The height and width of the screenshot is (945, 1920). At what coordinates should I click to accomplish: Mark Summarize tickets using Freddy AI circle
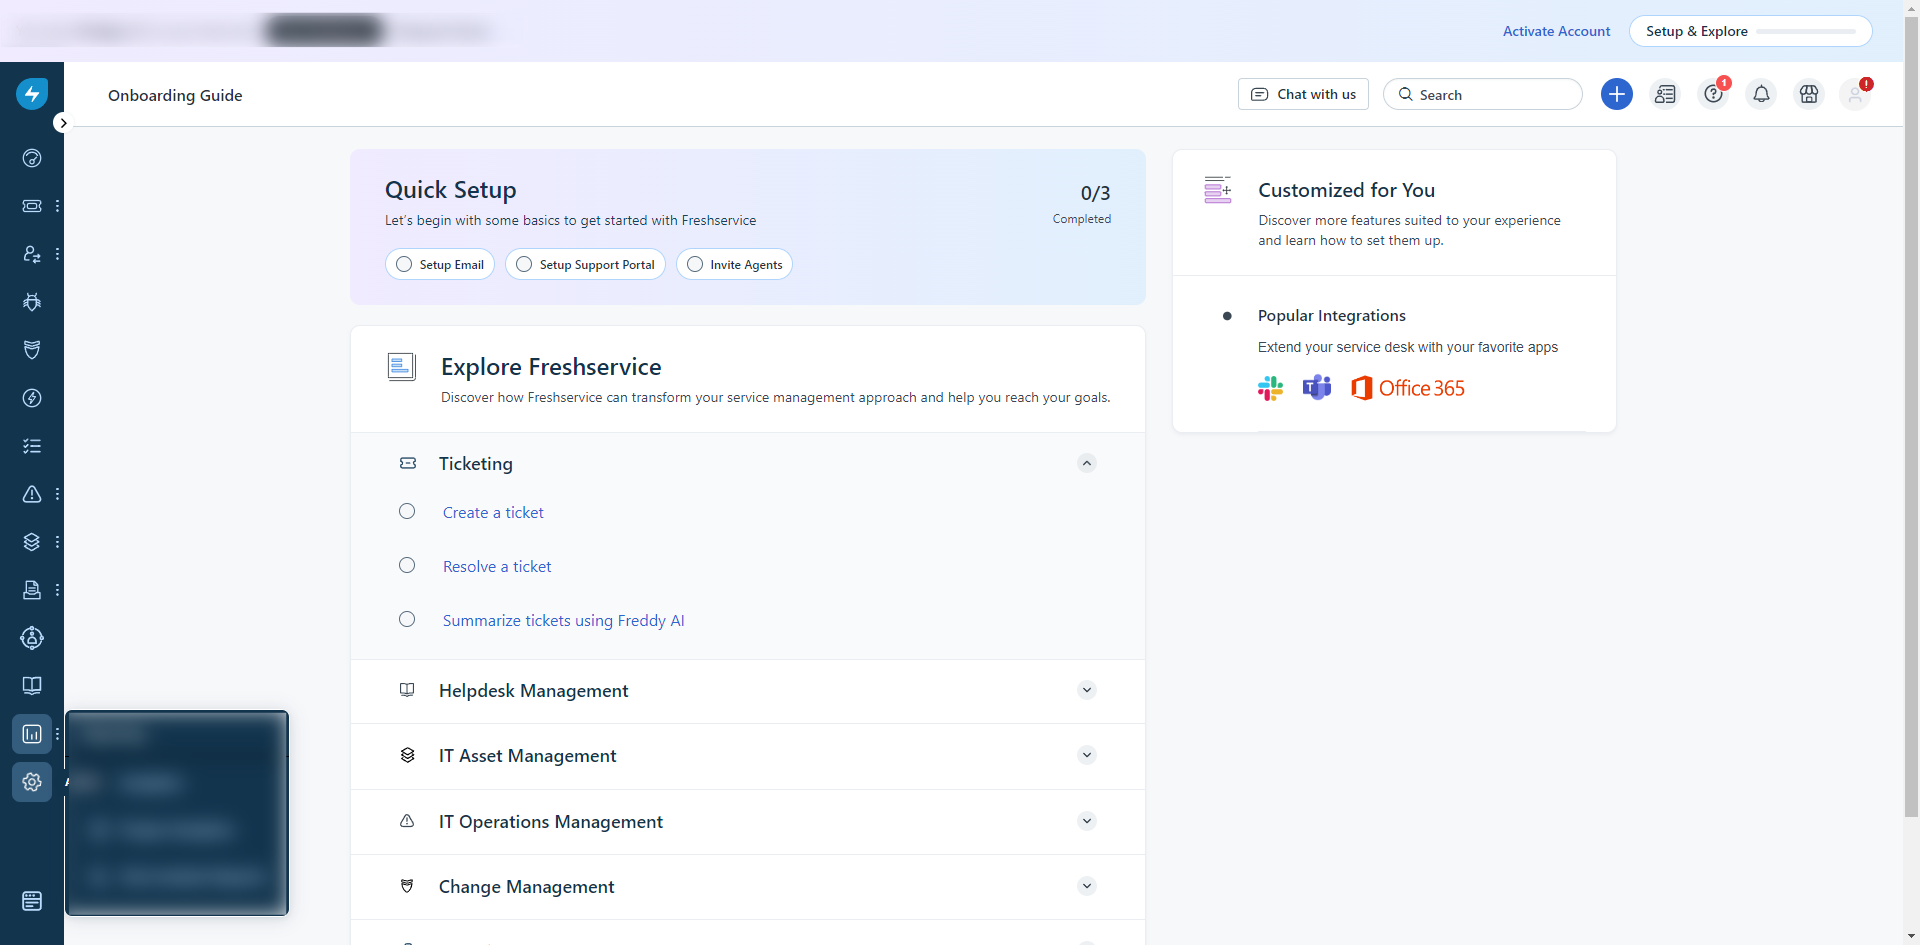point(407,620)
